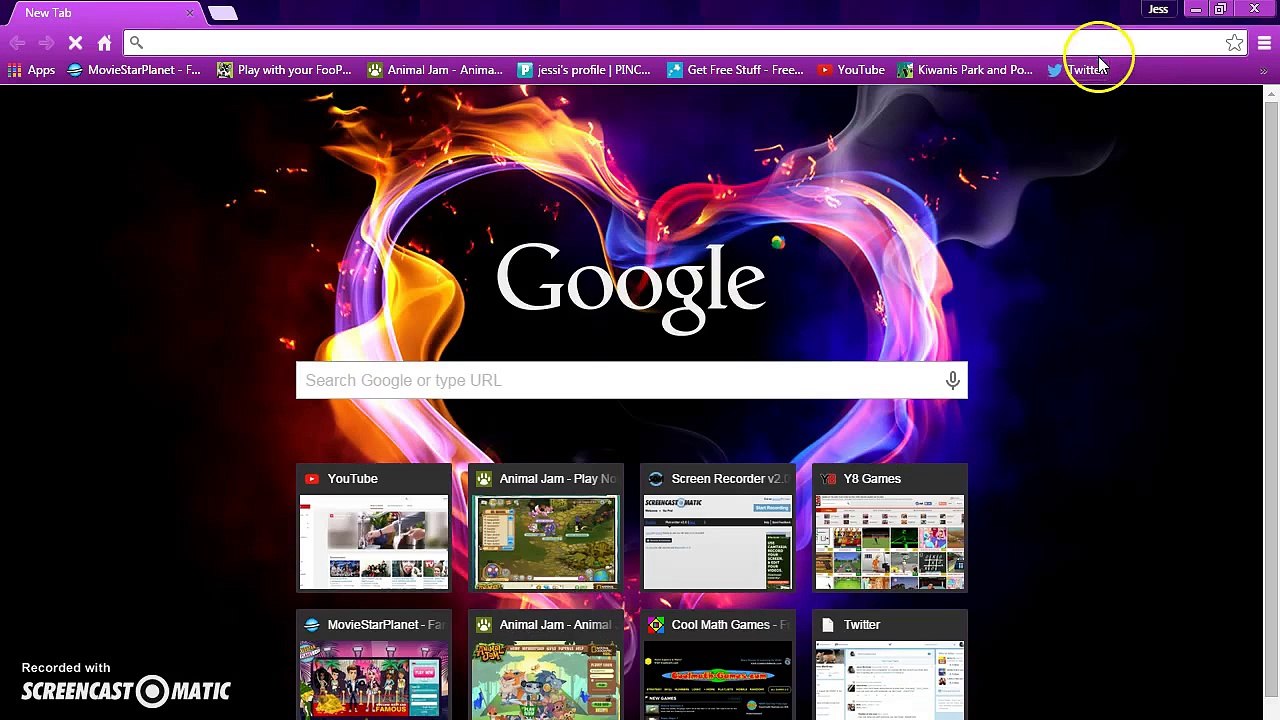Start voice search with the microphone icon
Viewport: 1280px width, 720px height.
coord(952,380)
